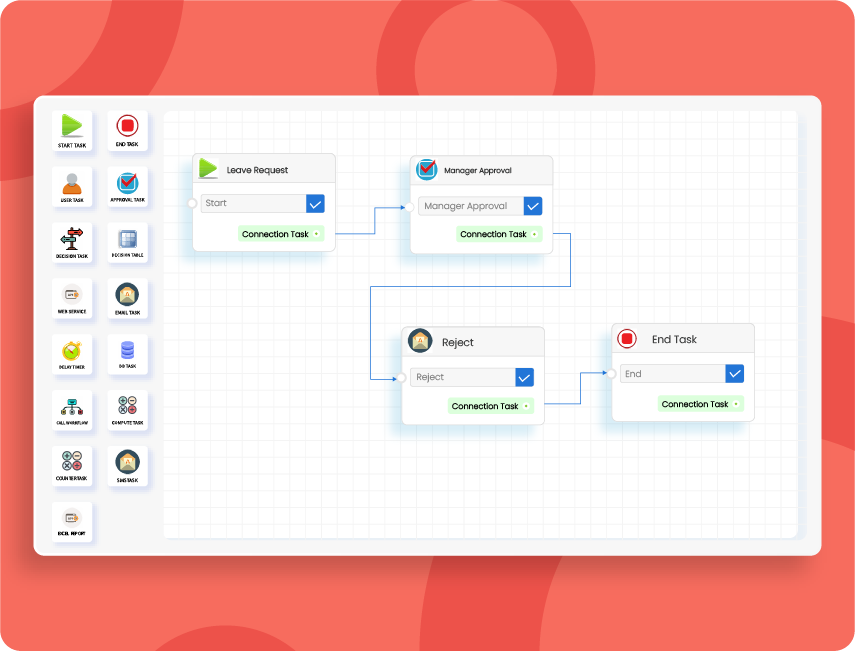
Task: Check the box next to the Reject field
Action: 523,377
